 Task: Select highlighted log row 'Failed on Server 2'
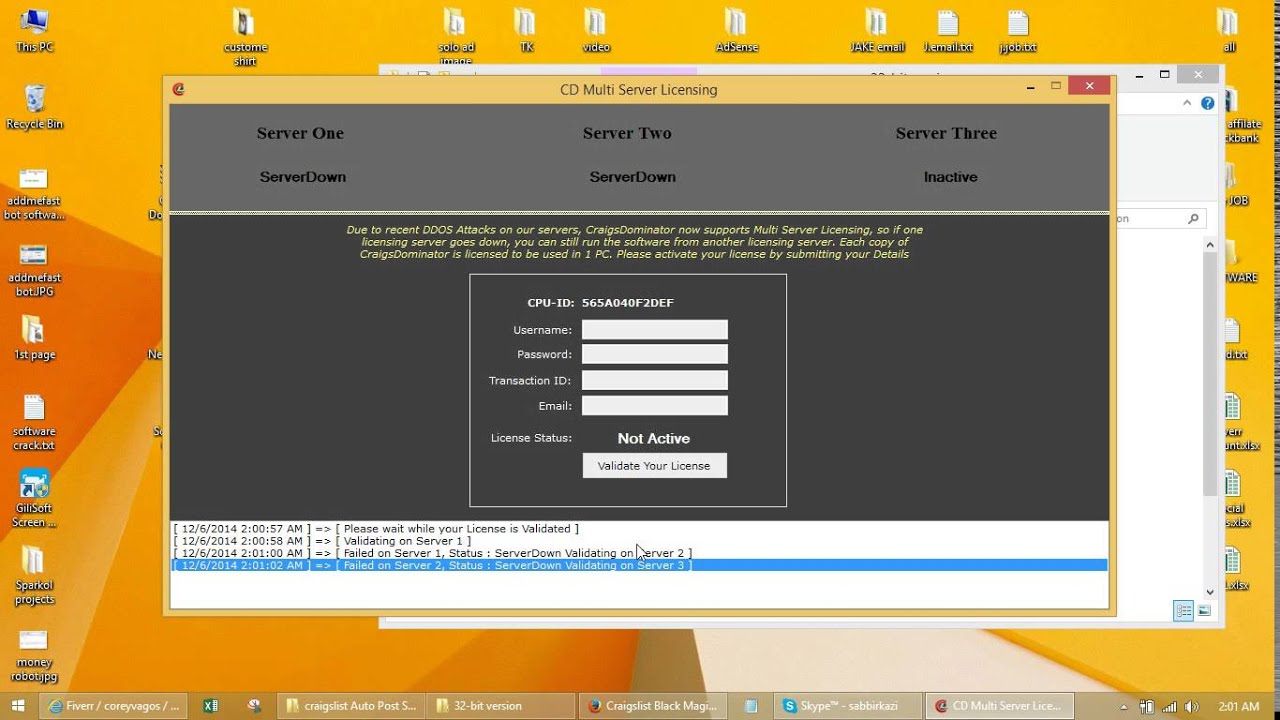[x=638, y=565]
